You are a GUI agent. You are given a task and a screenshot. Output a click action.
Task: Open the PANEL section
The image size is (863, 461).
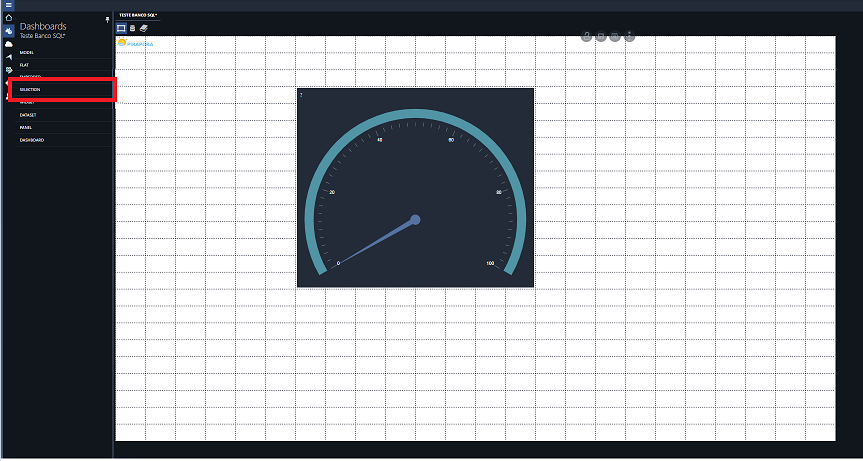(26, 127)
